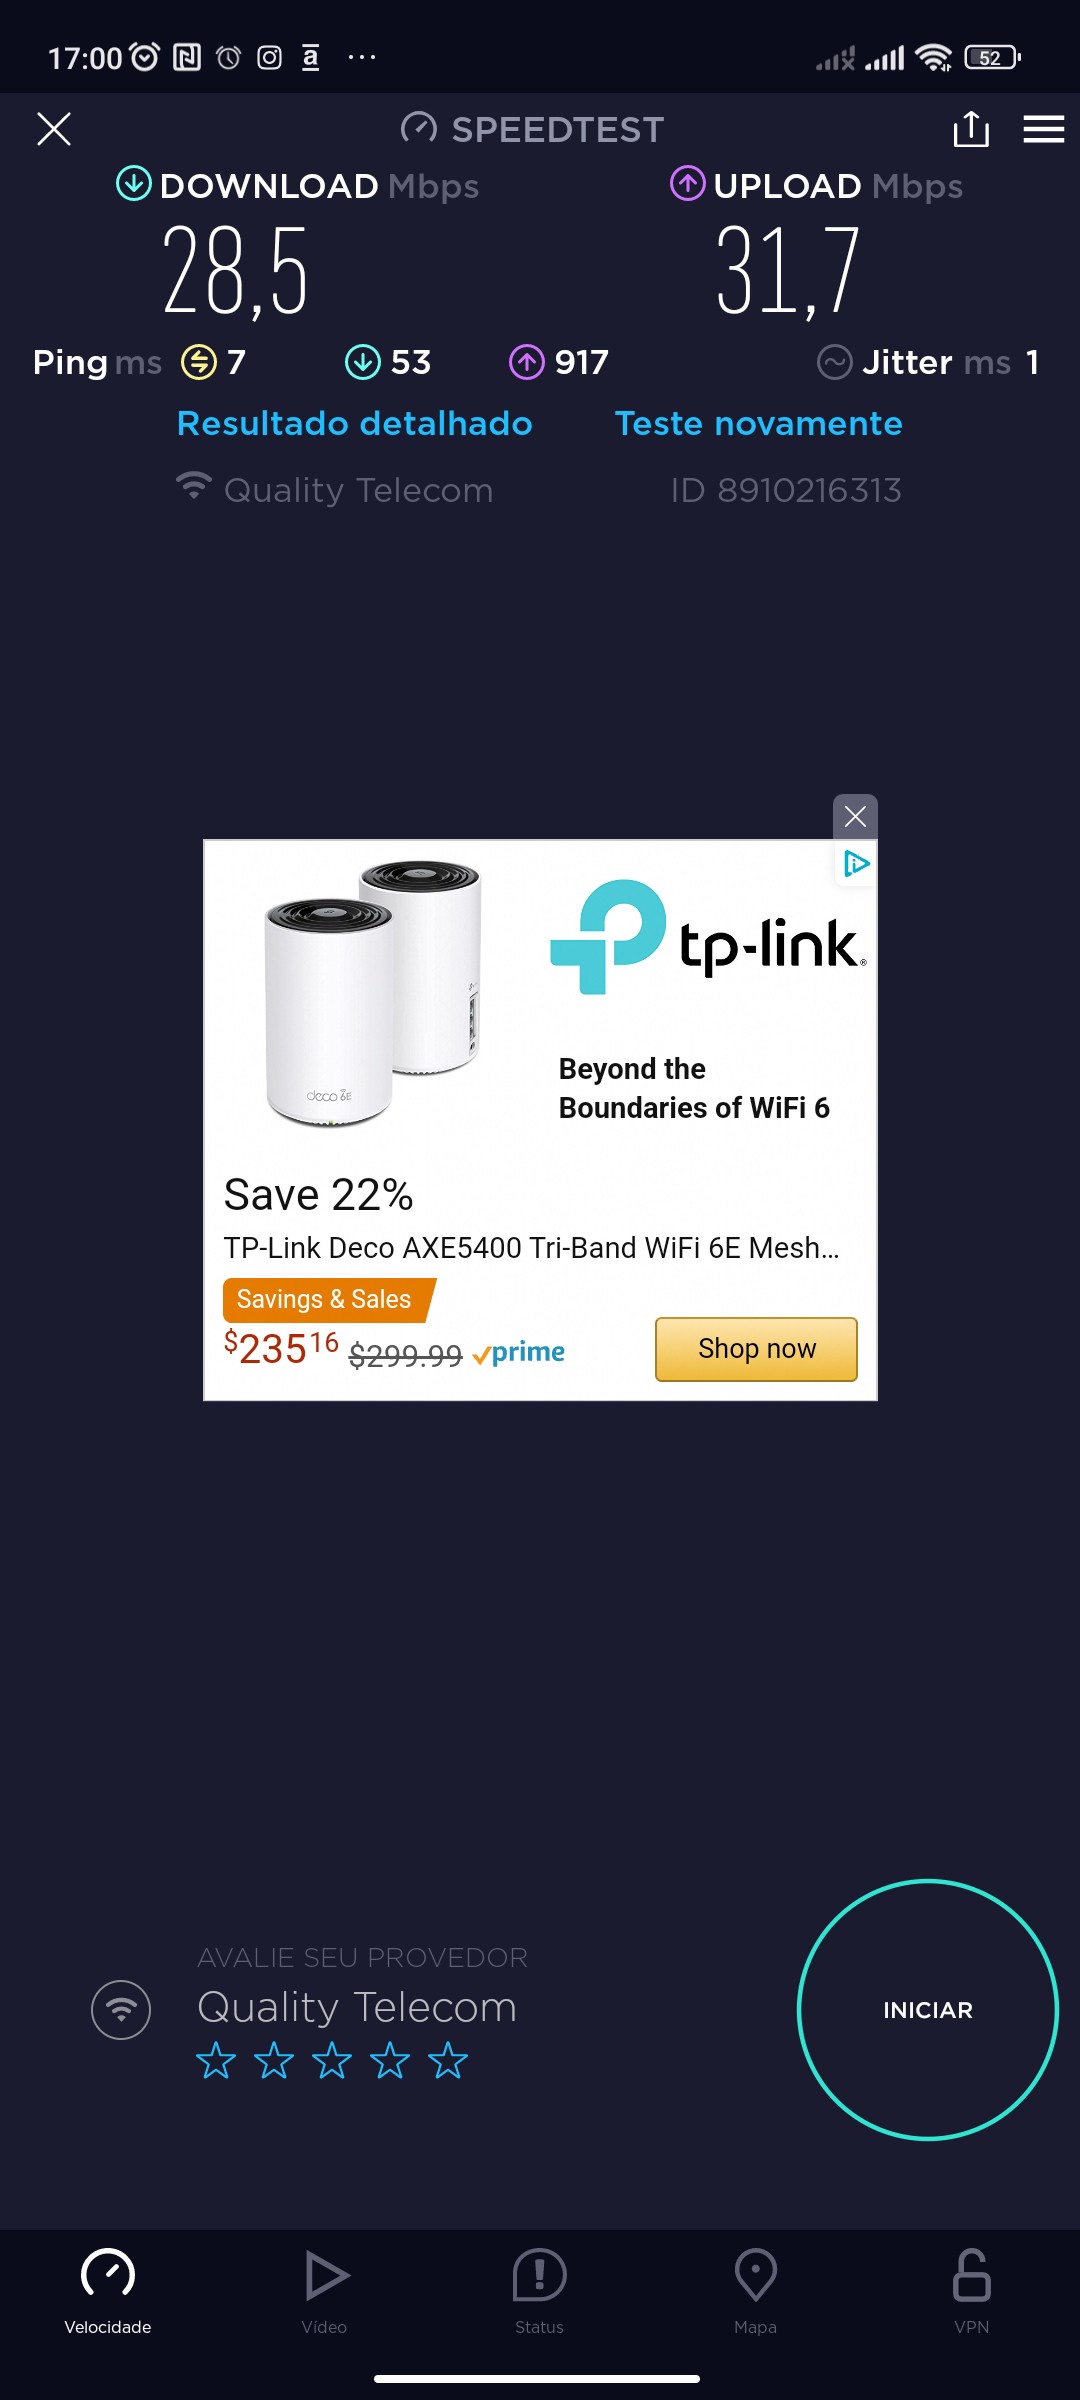Select Teste novamente

[758, 423]
